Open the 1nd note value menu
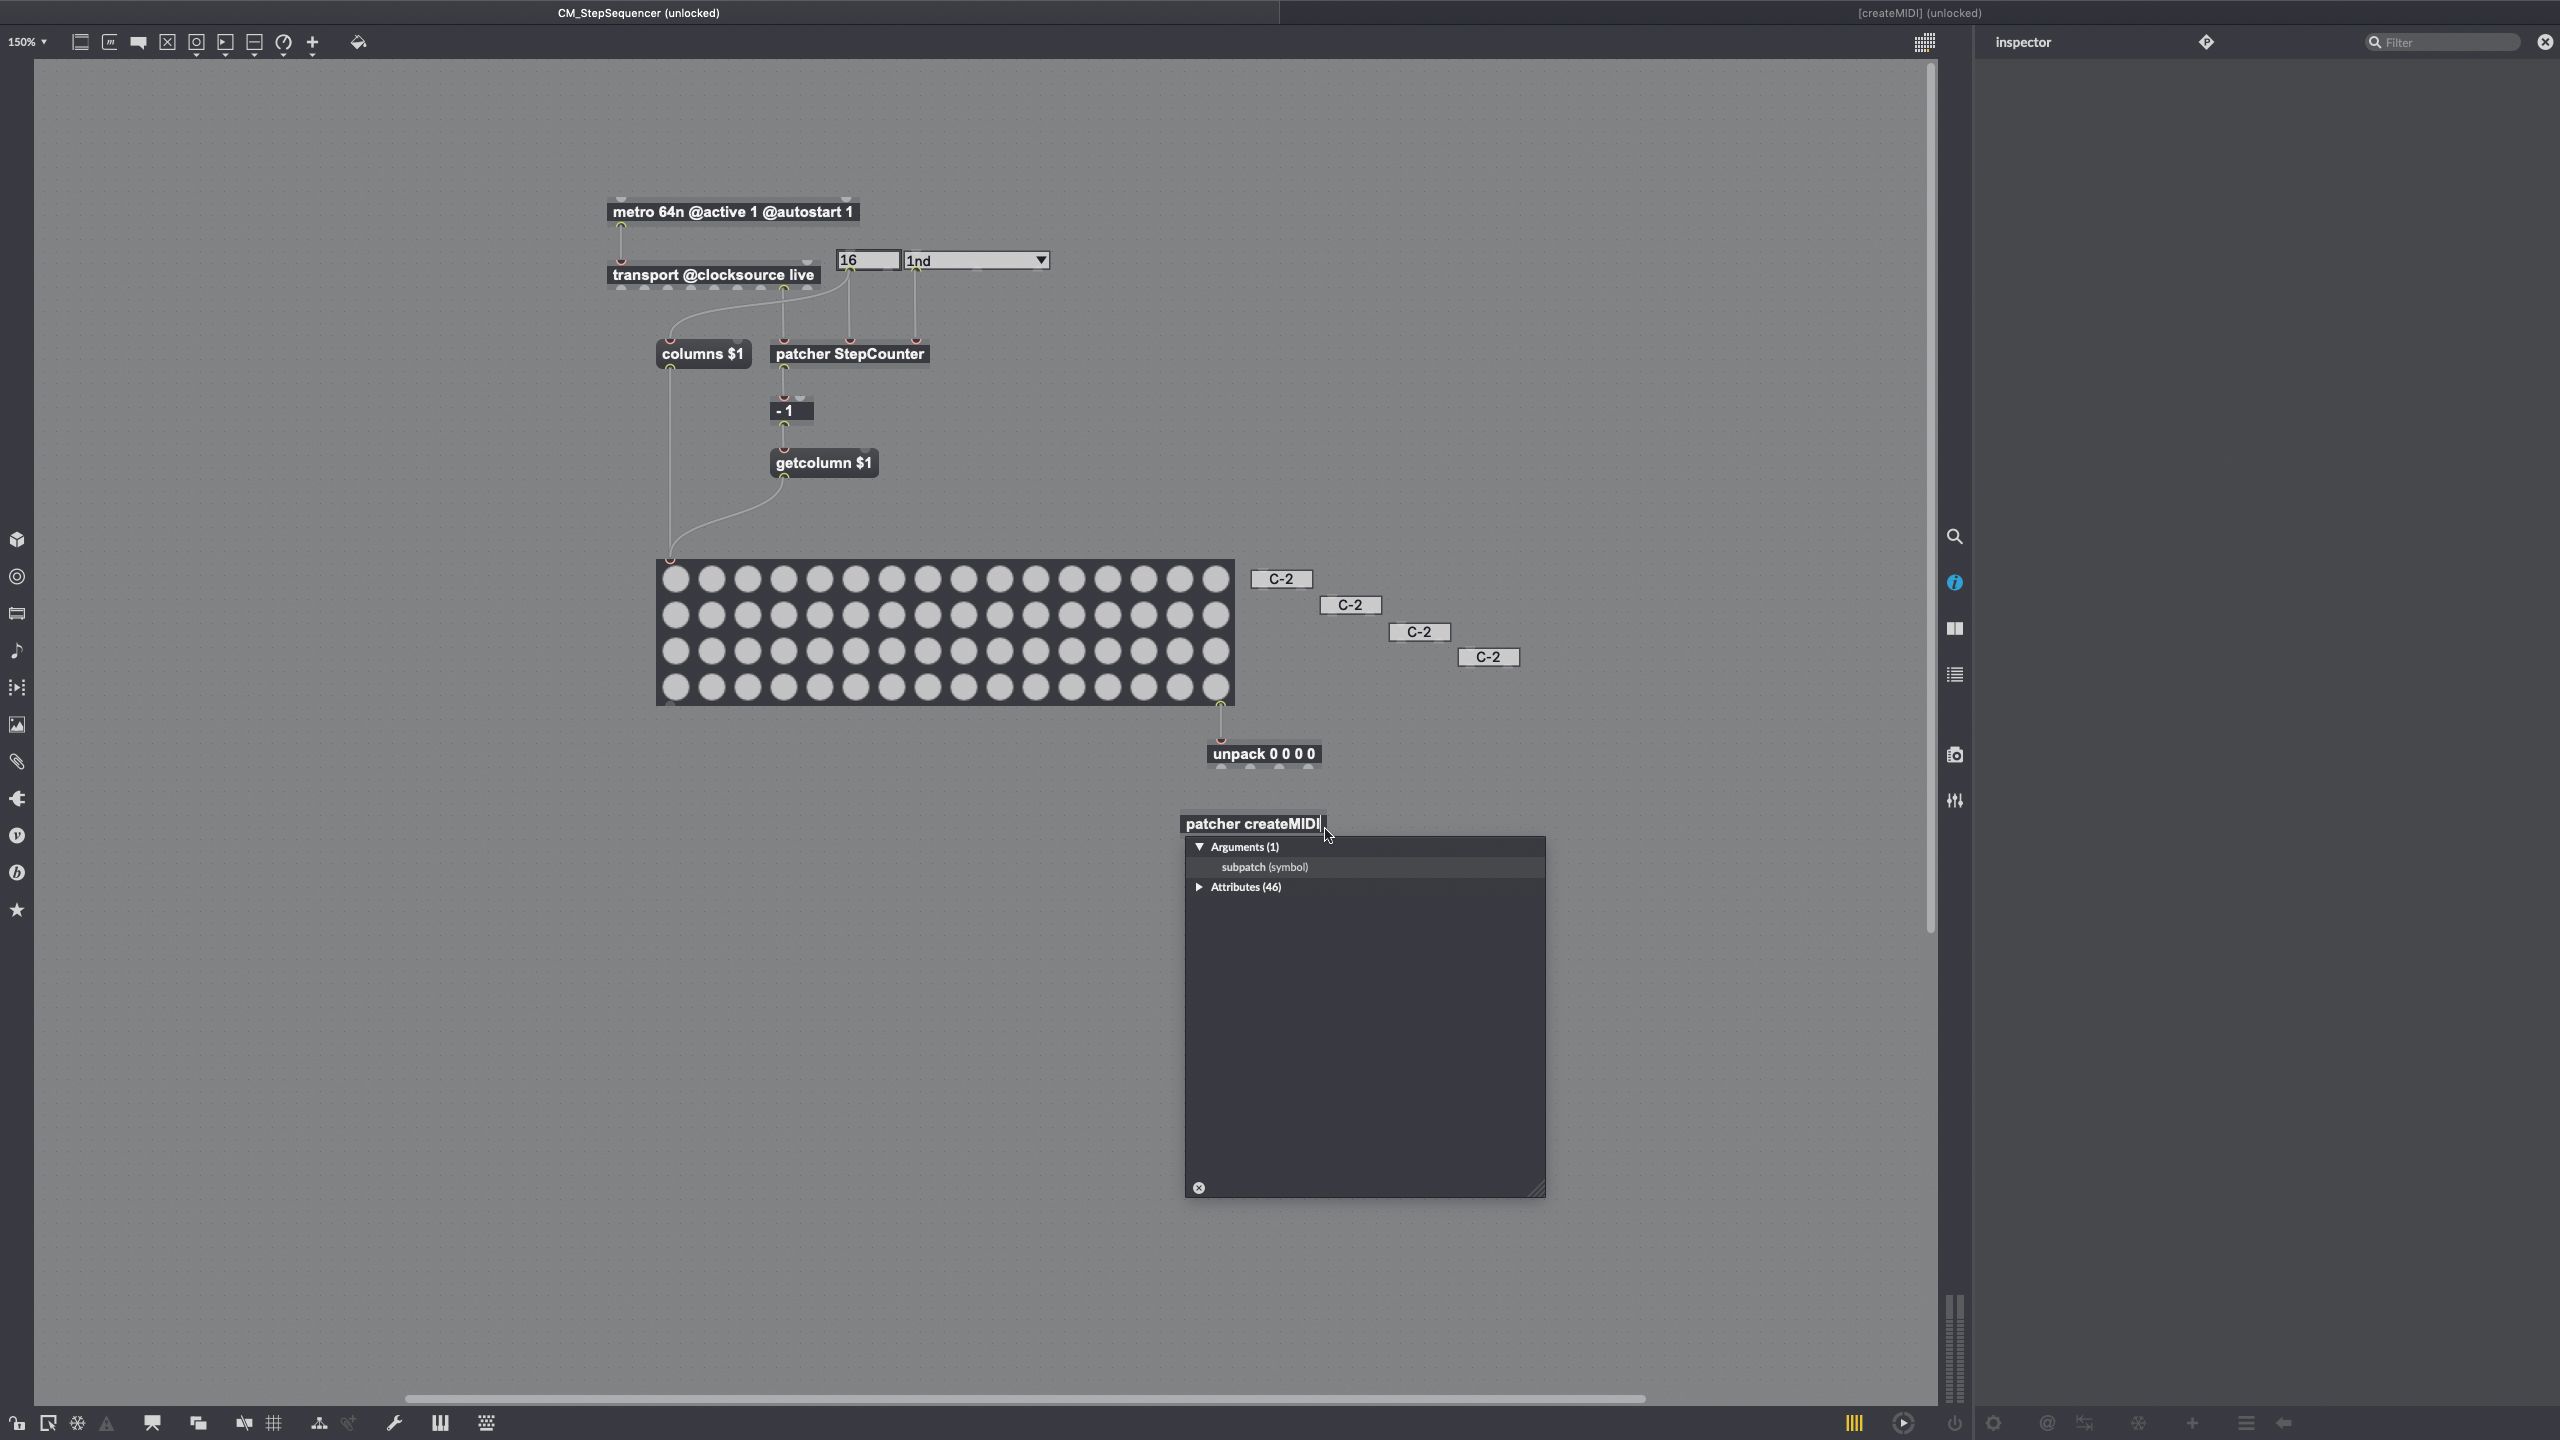Image resolution: width=2560 pixels, height=1440 pixels. tap(977, 261)
